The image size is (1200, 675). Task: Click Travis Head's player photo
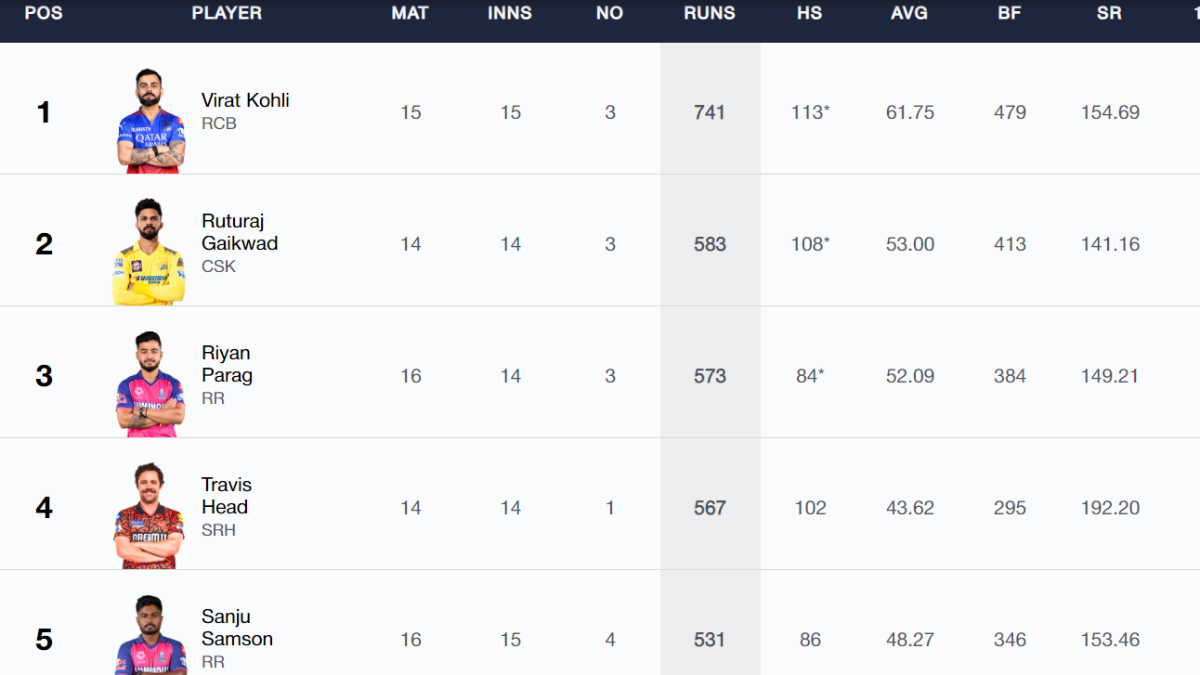coord(149,516)
